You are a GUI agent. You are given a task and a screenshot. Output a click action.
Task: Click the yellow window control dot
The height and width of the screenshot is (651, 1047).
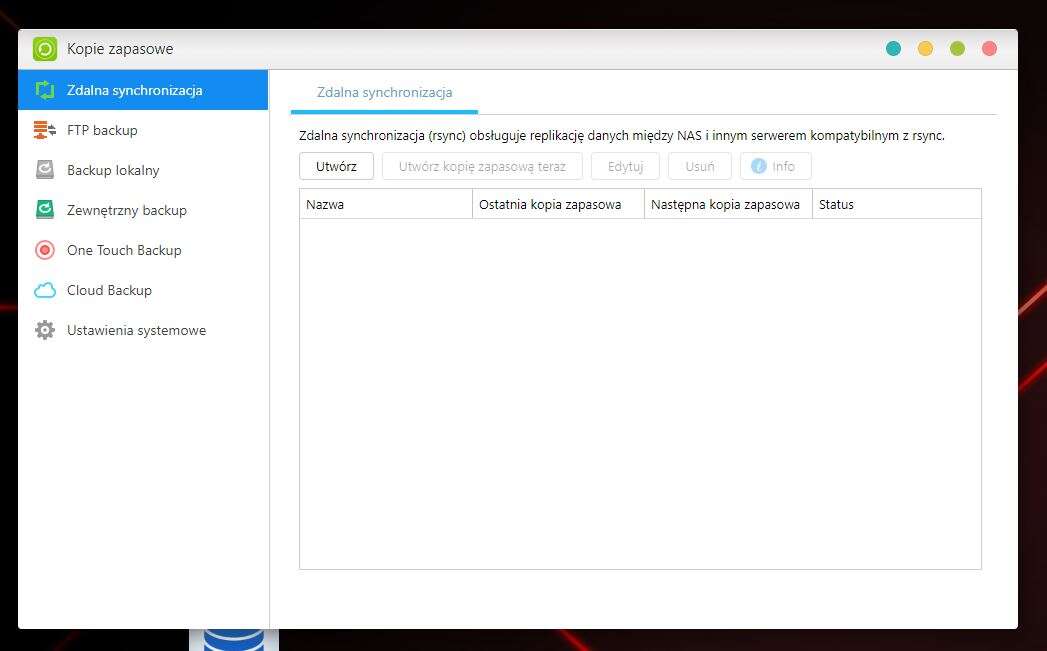tap(925, 49)
